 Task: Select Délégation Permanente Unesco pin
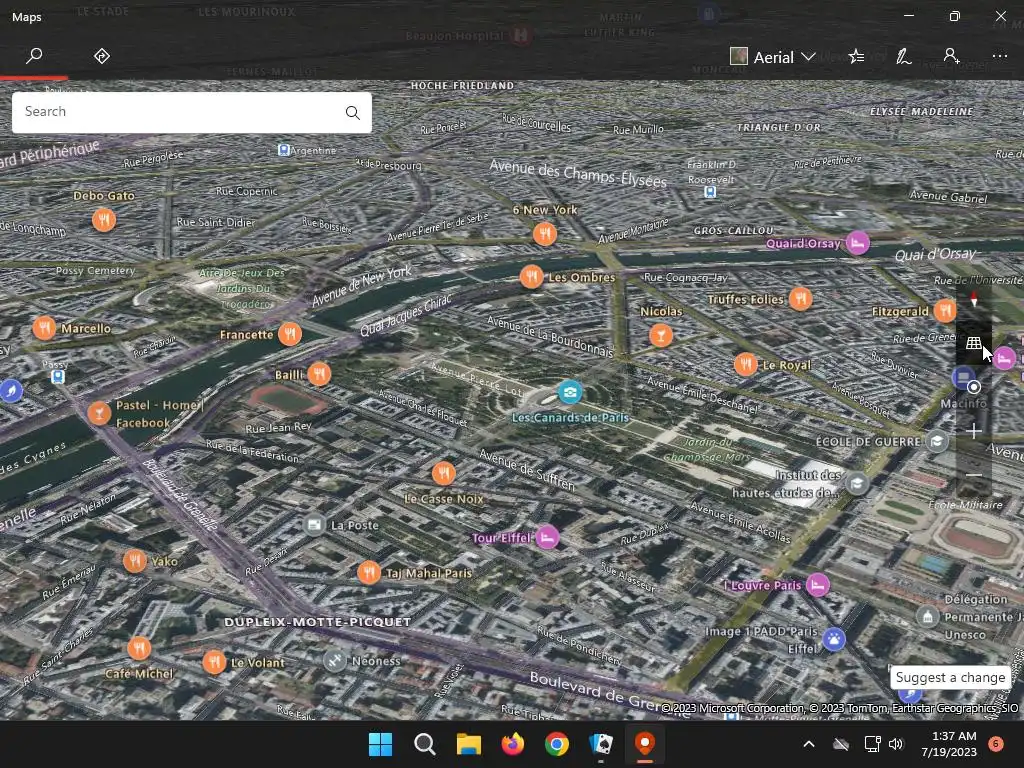pyautogui.click(x=927, y=616)
